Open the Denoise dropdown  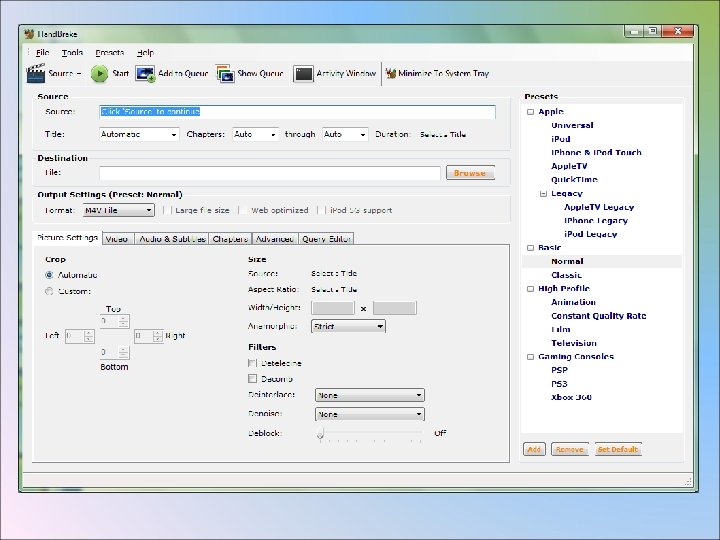point(370,414)
